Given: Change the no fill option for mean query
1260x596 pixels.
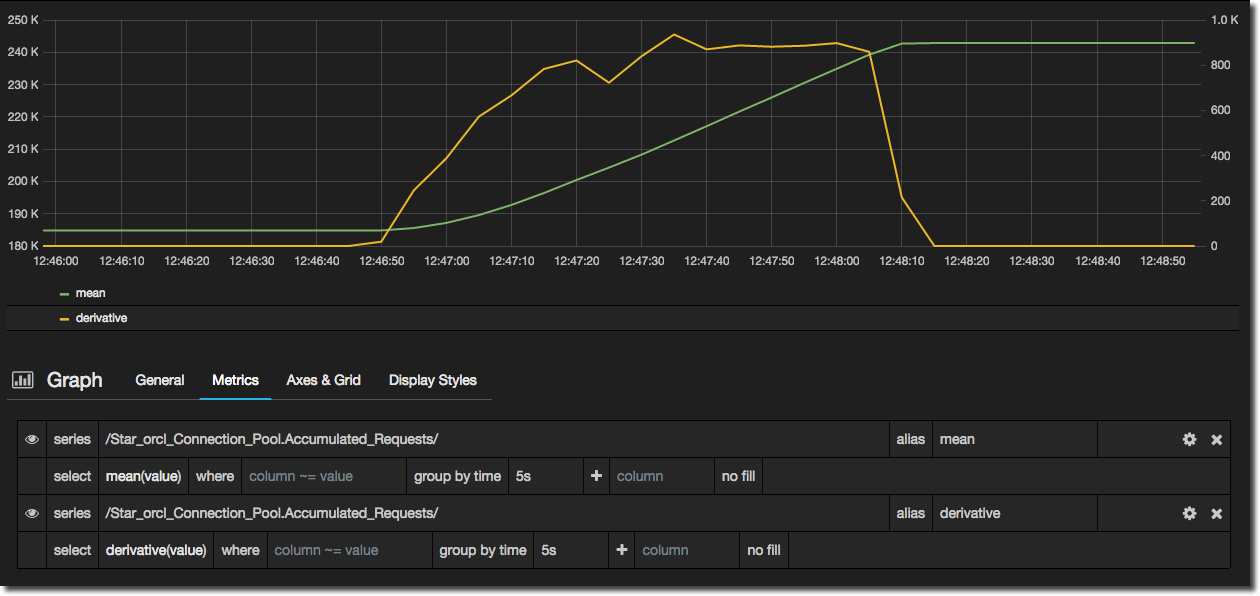Looking at the screenshot, I should [x=738, y=476].
